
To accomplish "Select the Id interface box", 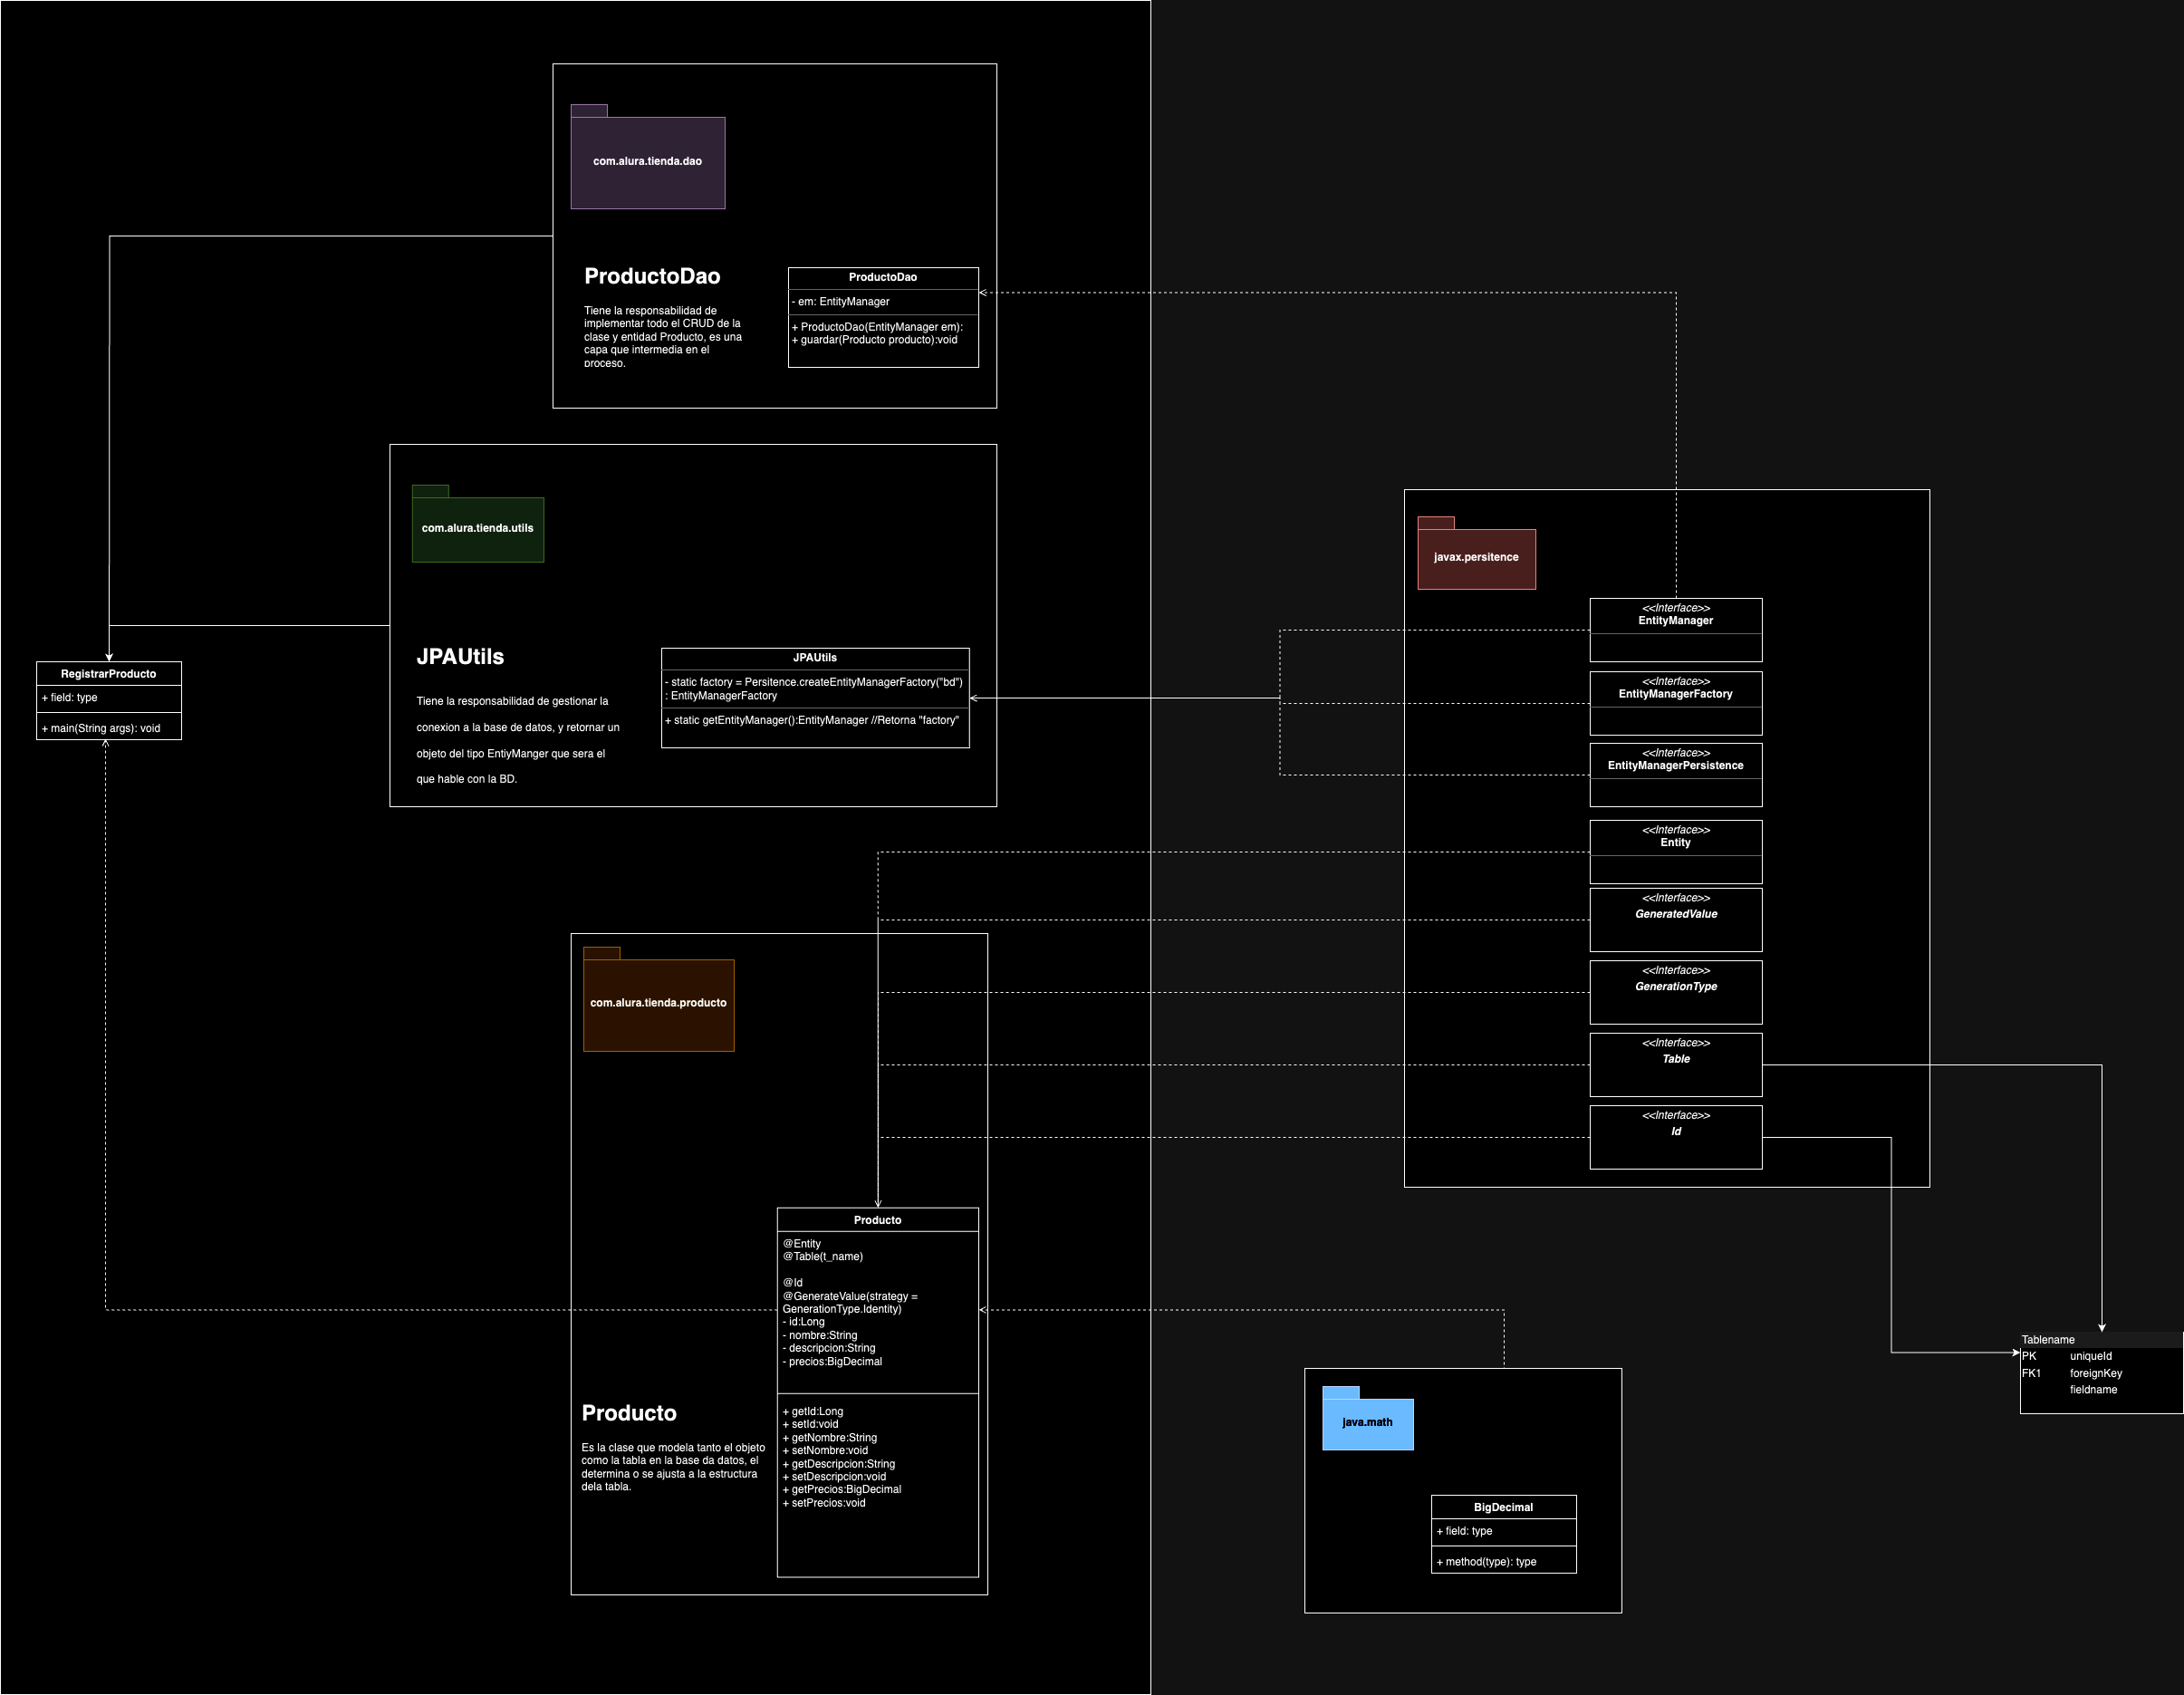I will [x=1676, y=1137].
